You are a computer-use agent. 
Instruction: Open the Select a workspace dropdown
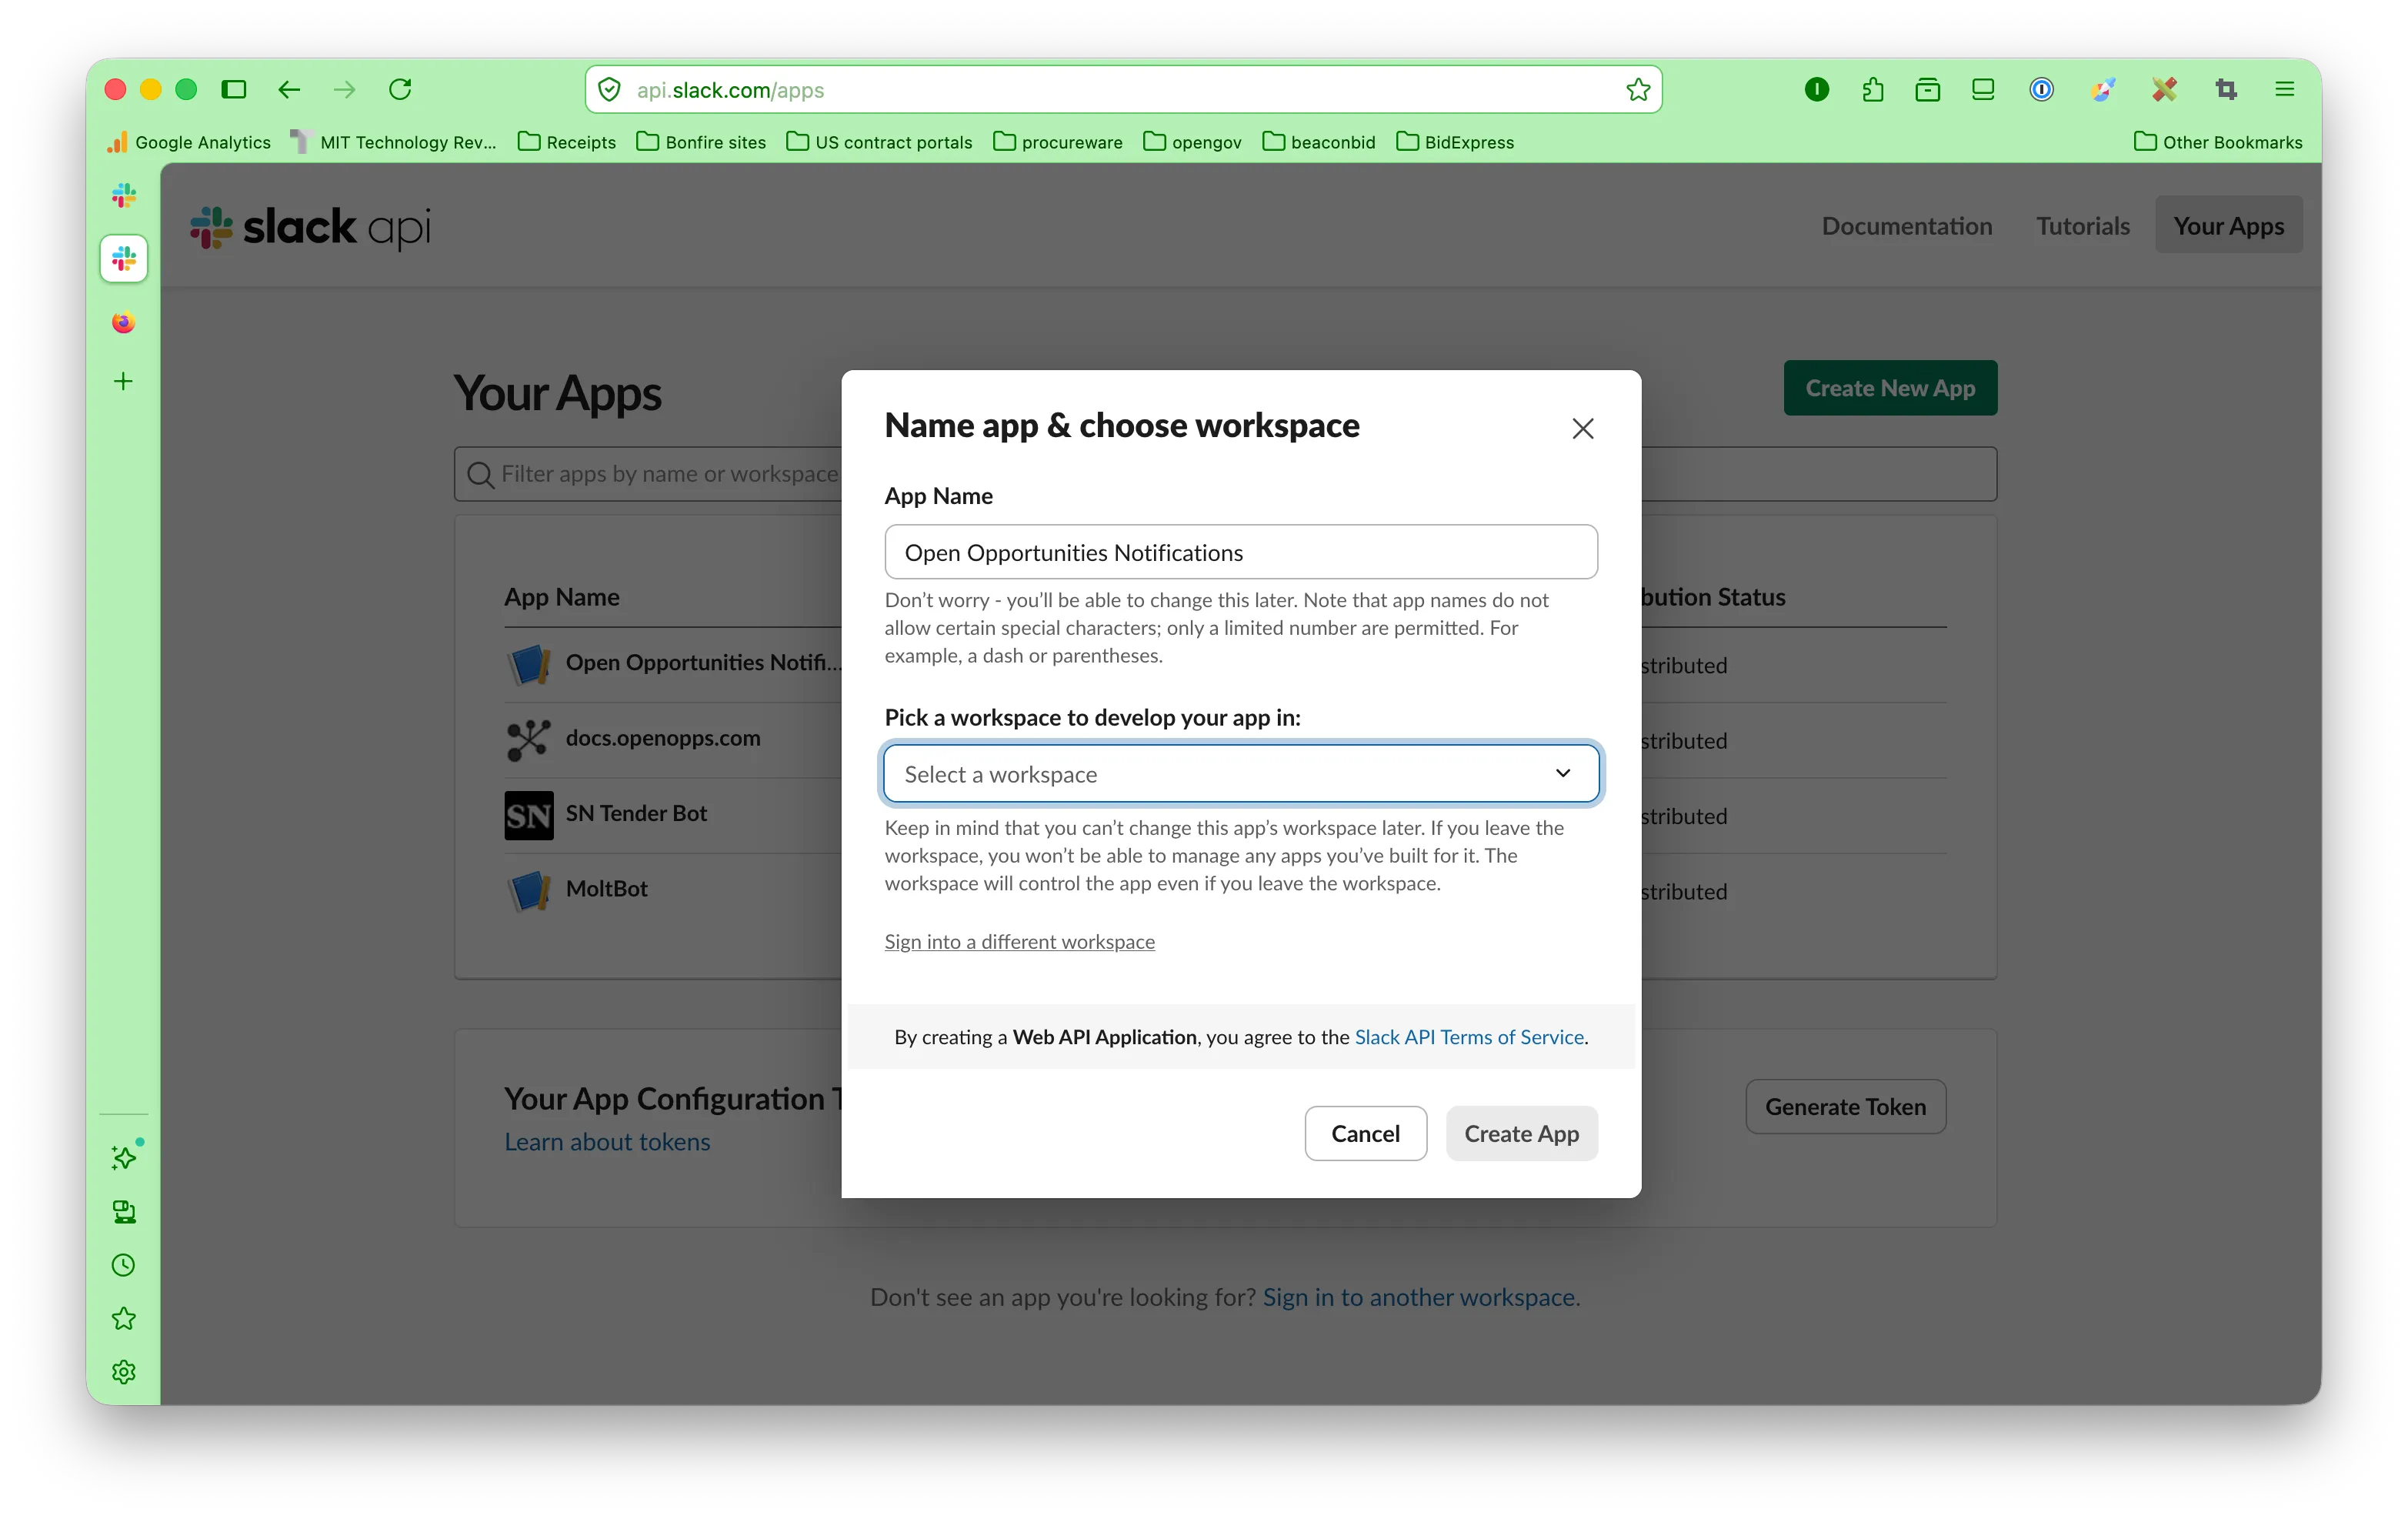[1240, 773]
